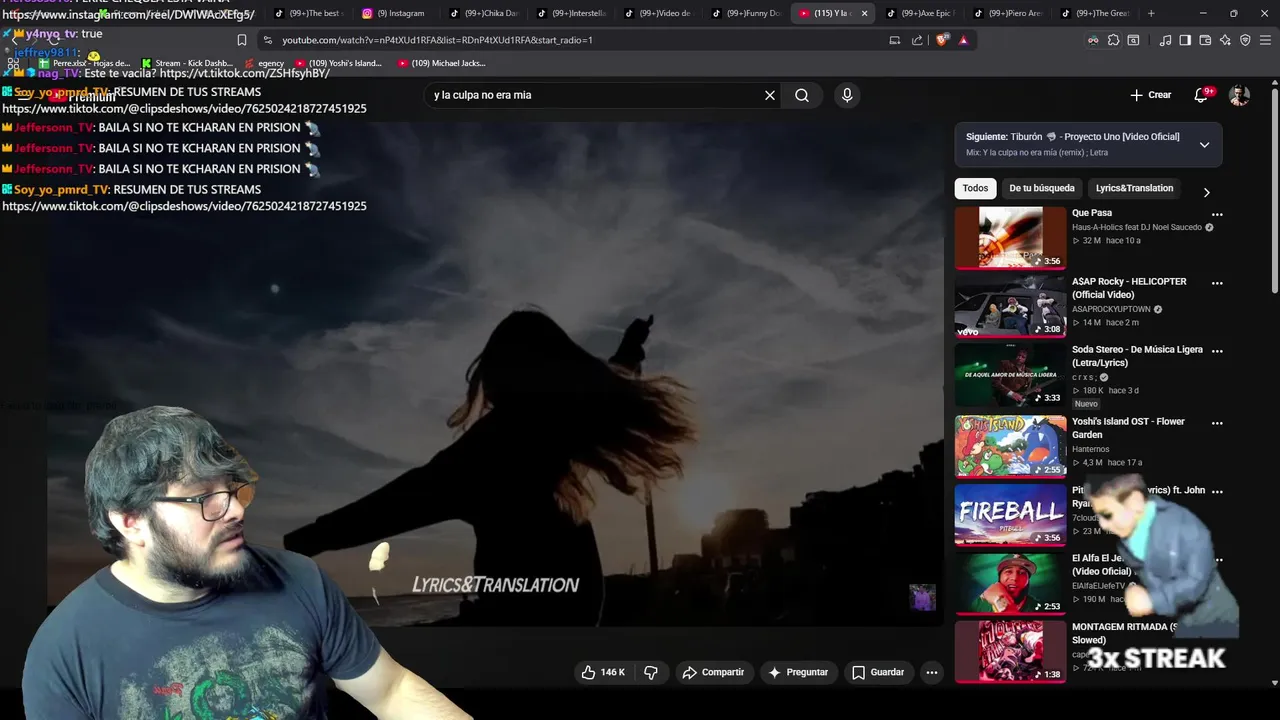Click the YouTube search magnifier button
The width and height of the screenshot is (1280, 720).
[x=802, y=95]
